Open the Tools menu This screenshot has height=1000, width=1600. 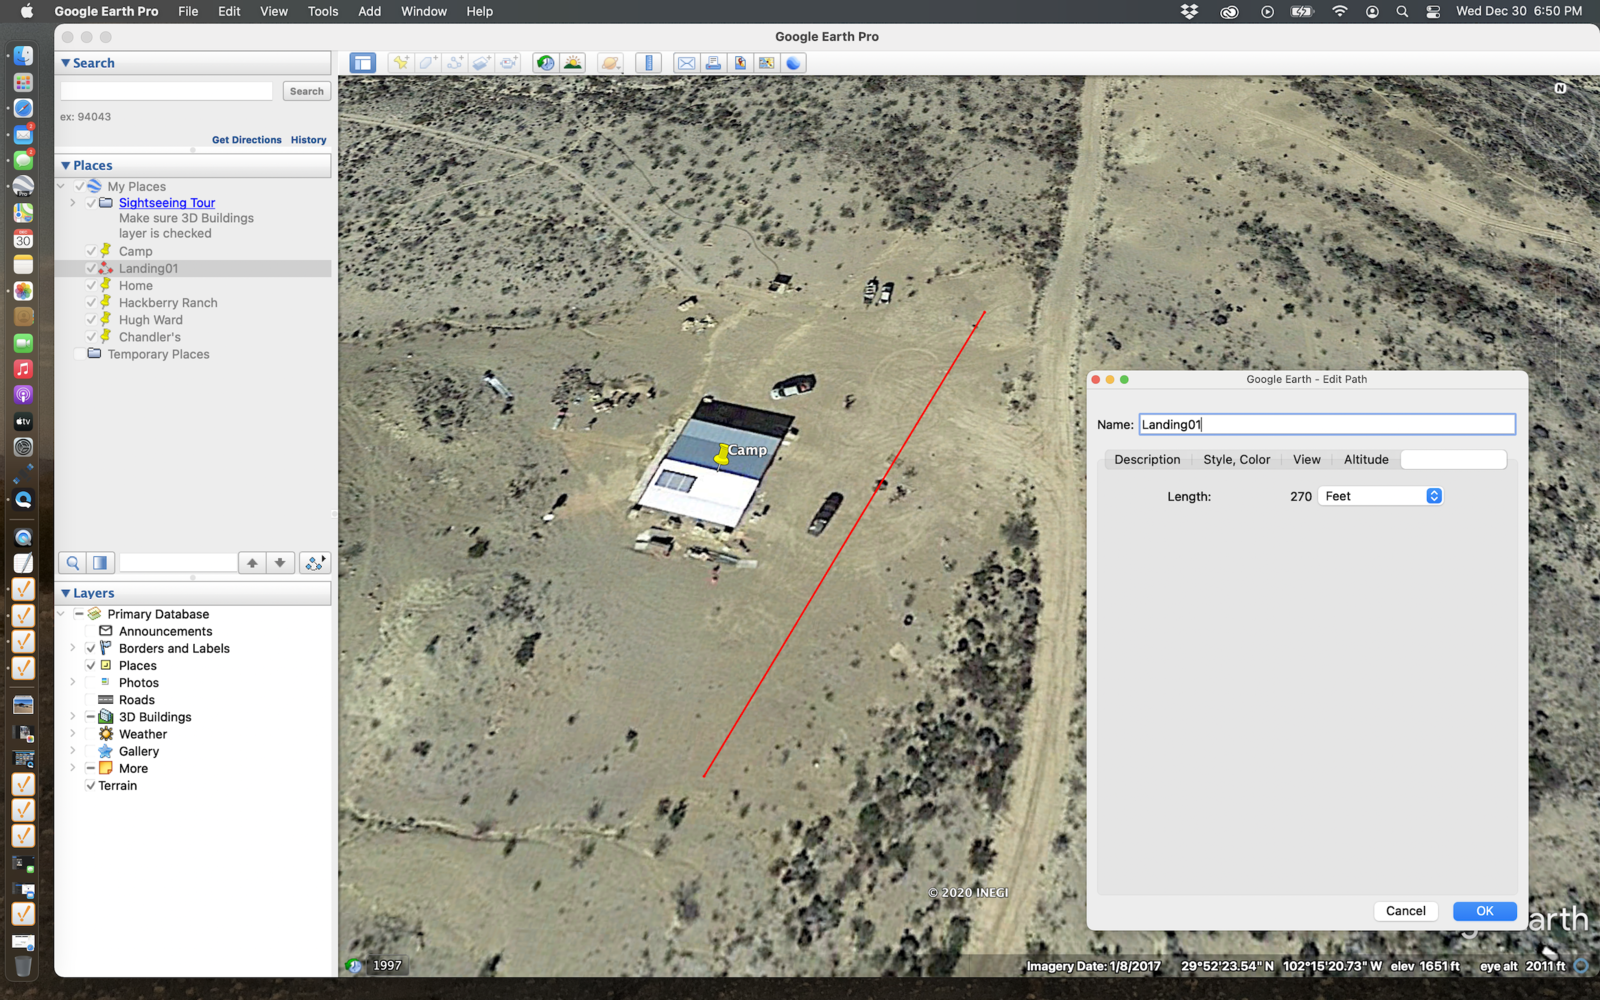point(322,11)
